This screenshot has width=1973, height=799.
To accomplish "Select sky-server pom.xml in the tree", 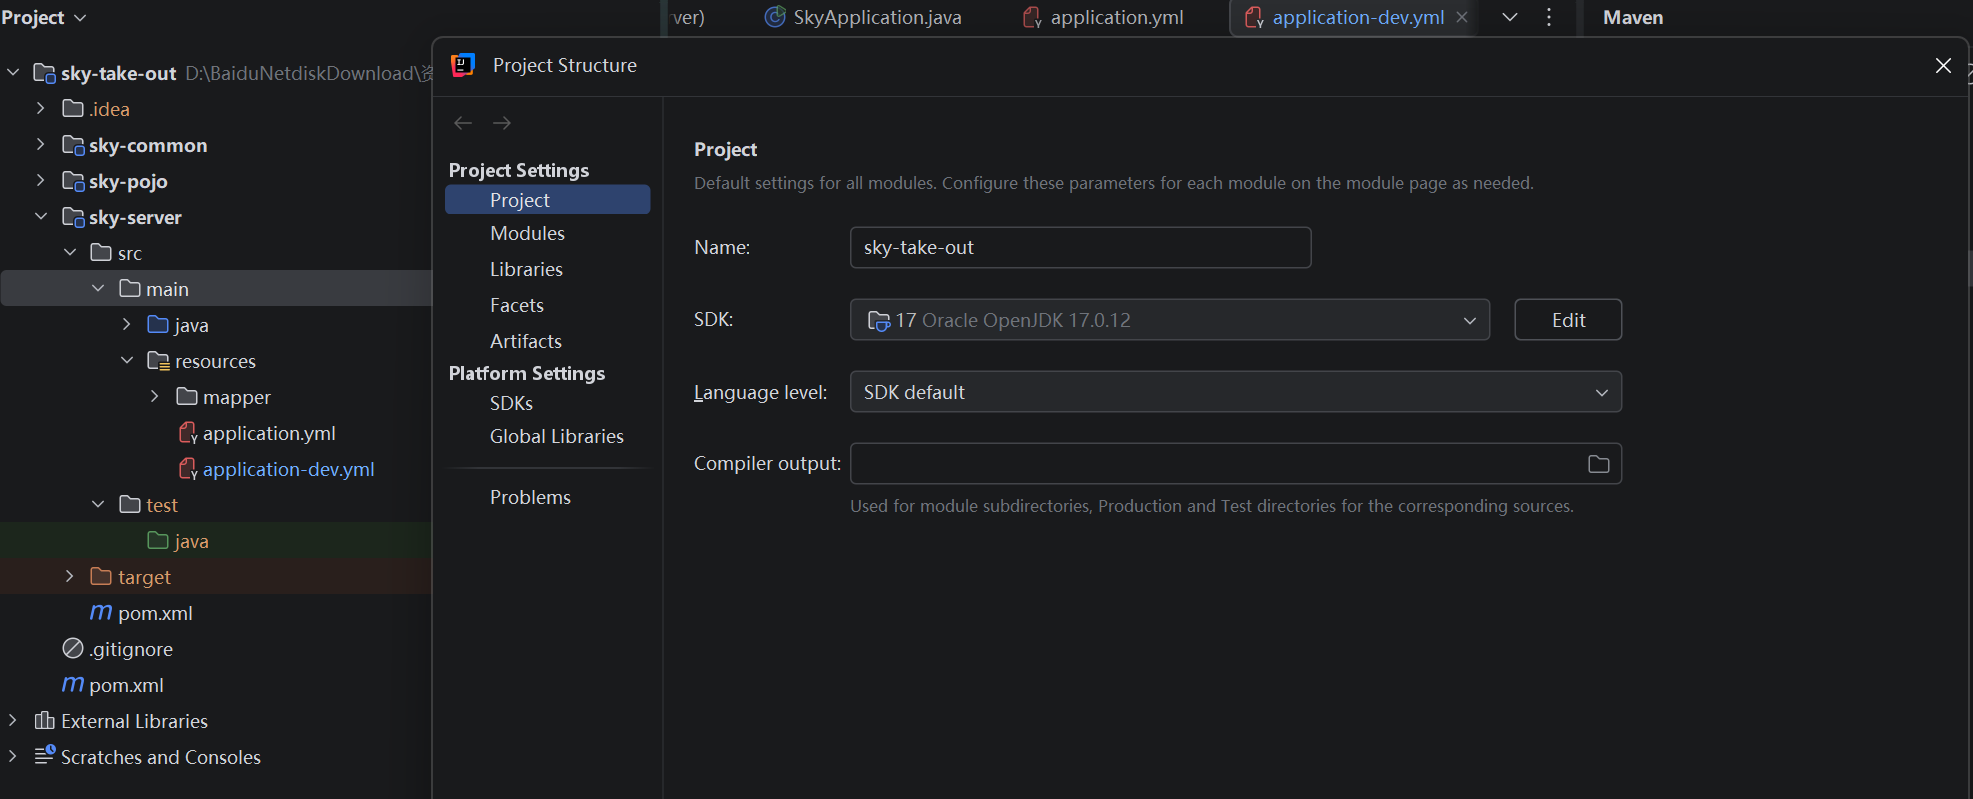I will pos(155,613).
